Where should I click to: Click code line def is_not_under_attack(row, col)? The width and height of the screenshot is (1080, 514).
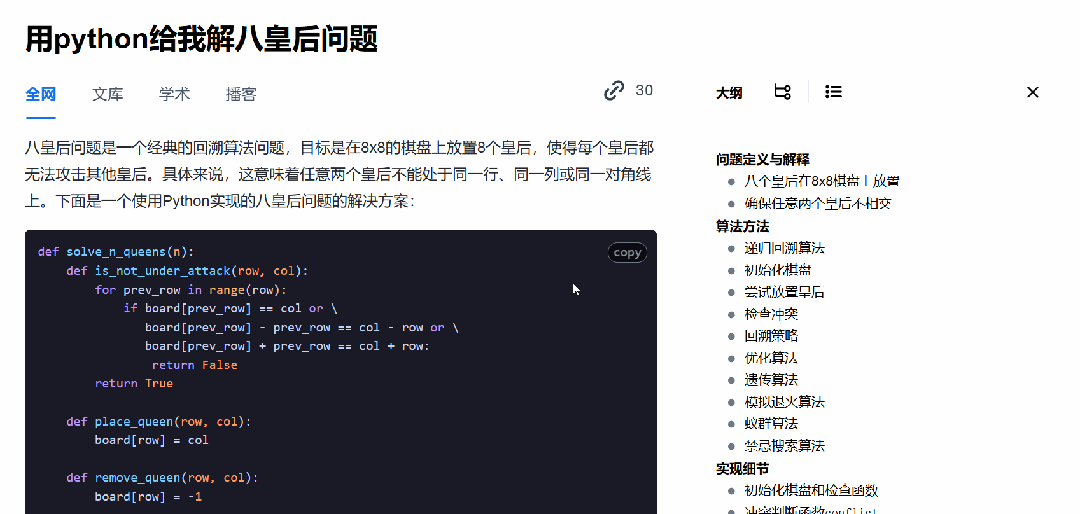coord(187,271)
